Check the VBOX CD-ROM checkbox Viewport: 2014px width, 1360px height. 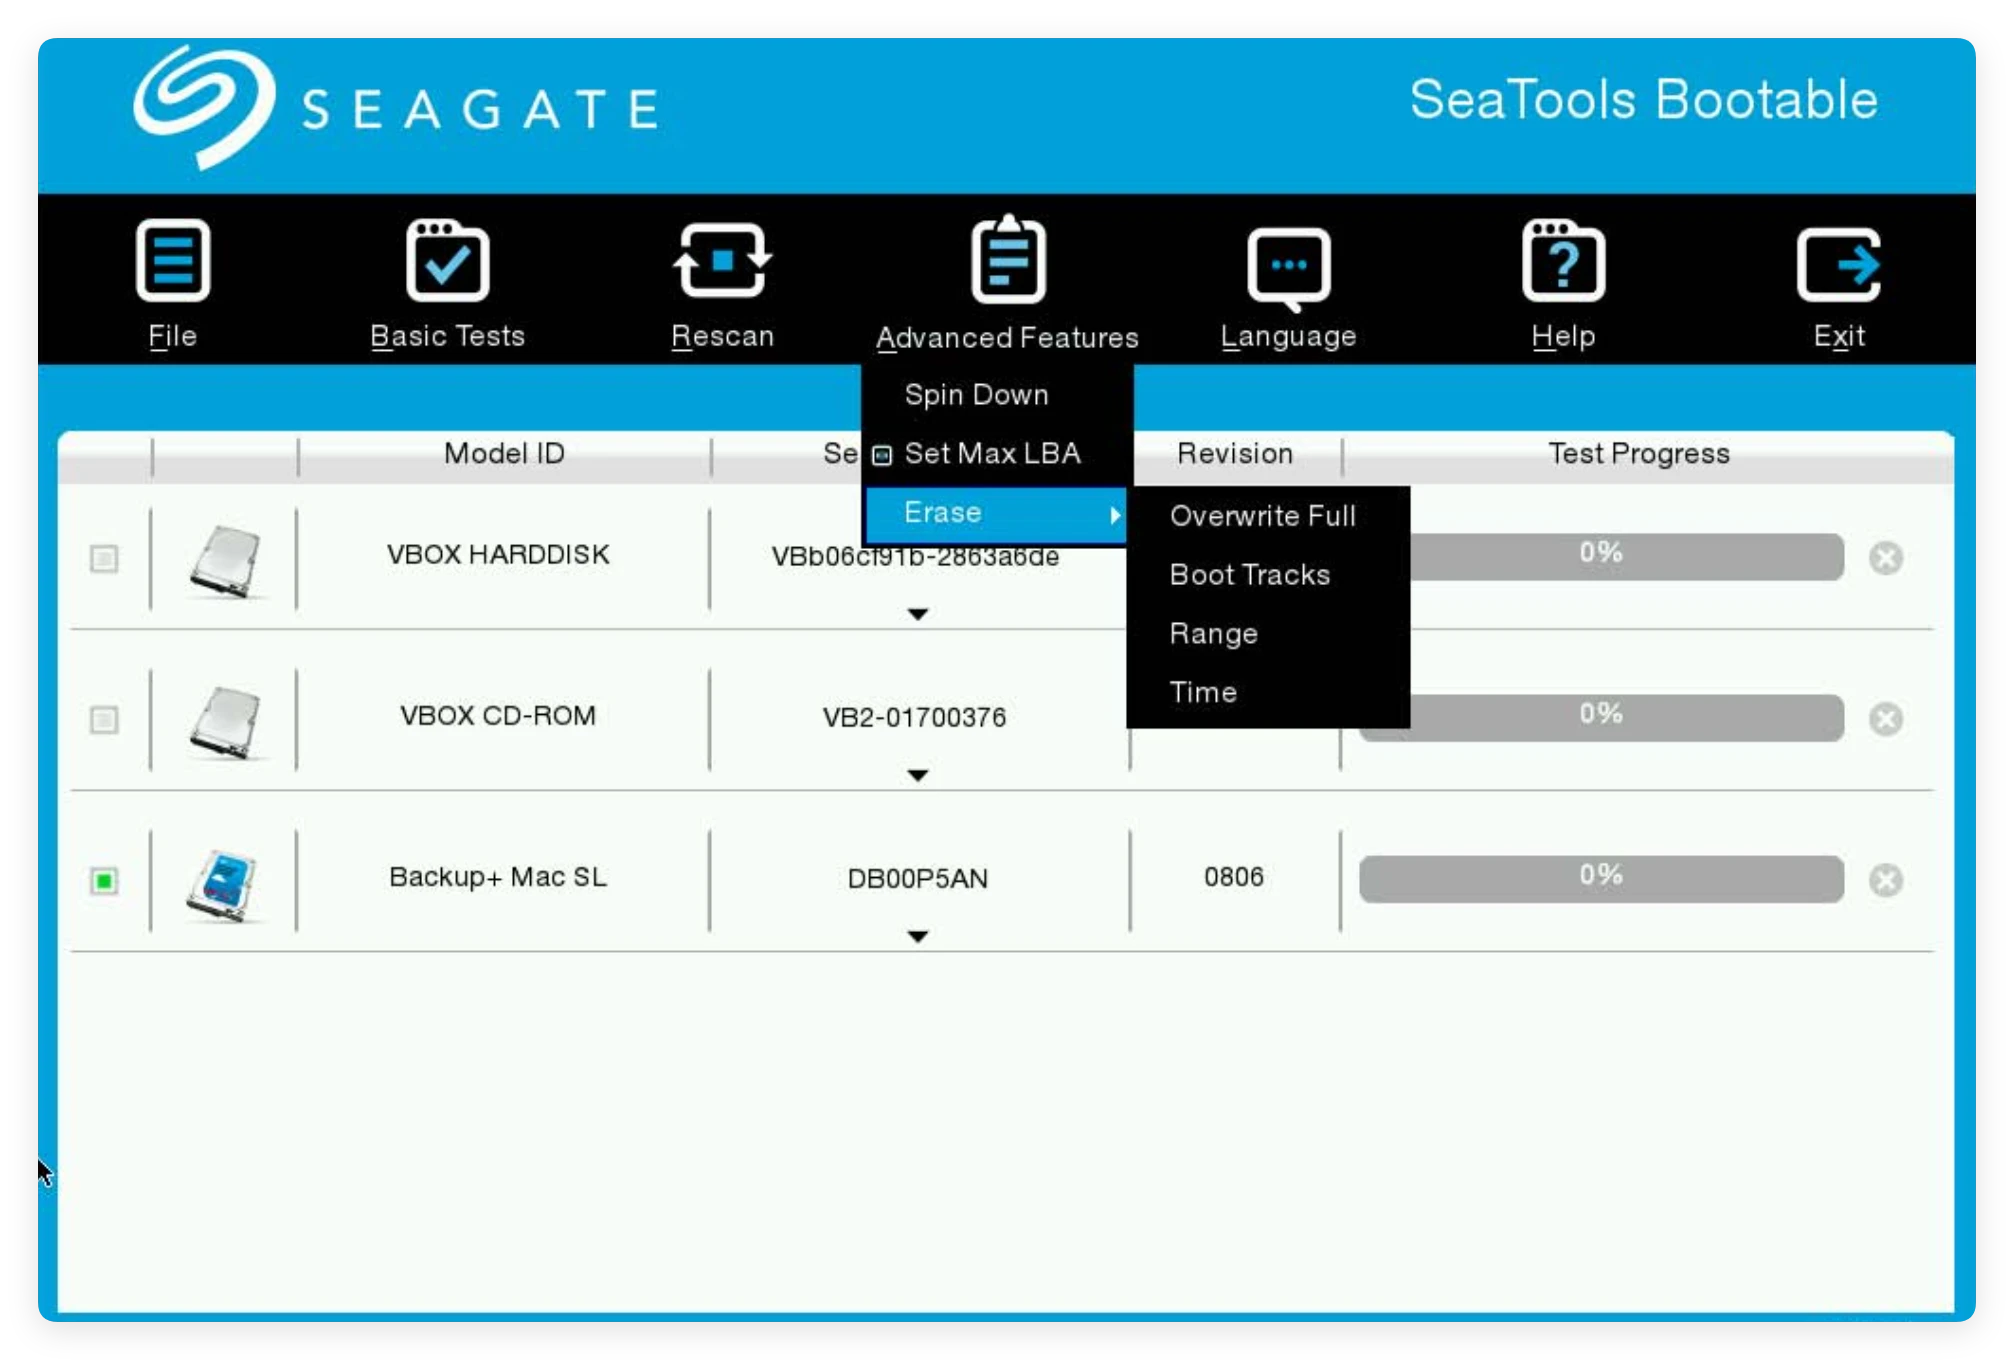point(104,719)
